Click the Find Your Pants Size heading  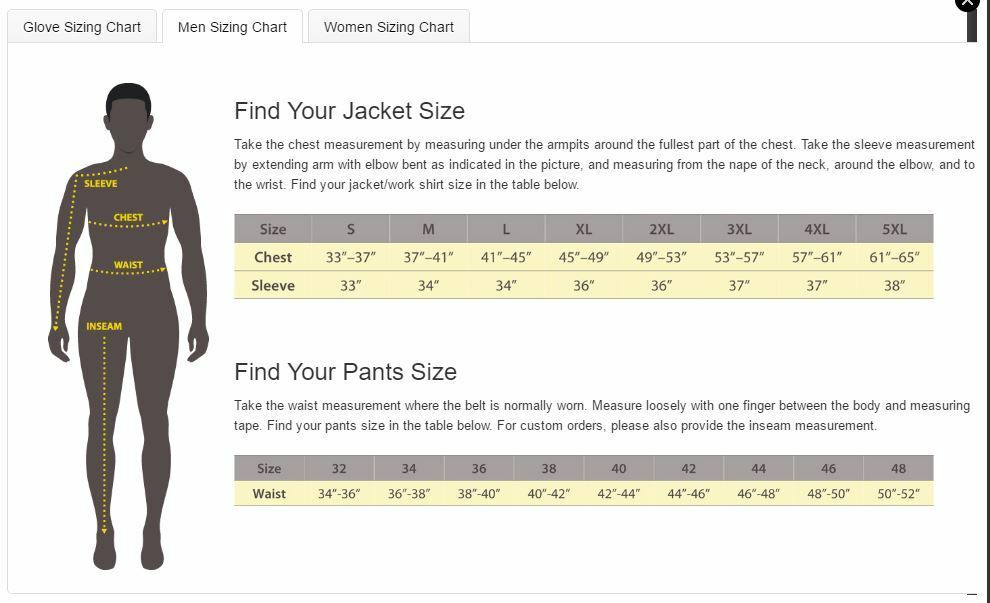pyautogui.click(x=345, y=372)
